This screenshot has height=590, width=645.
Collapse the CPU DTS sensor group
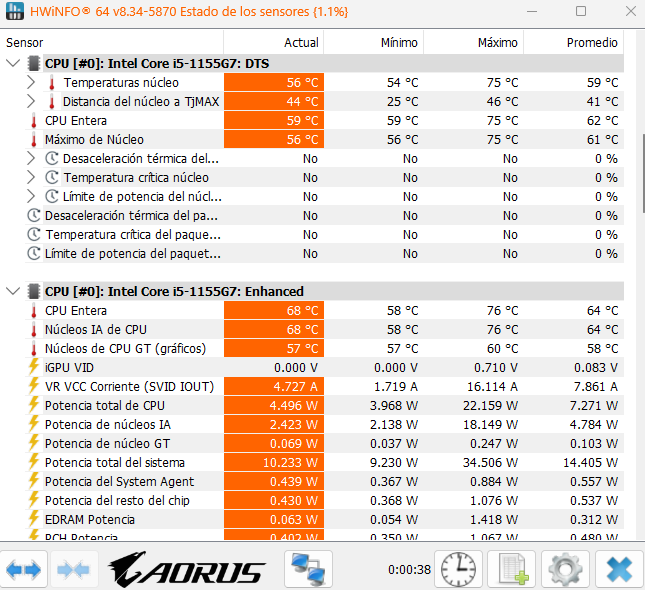pos(13,63)
